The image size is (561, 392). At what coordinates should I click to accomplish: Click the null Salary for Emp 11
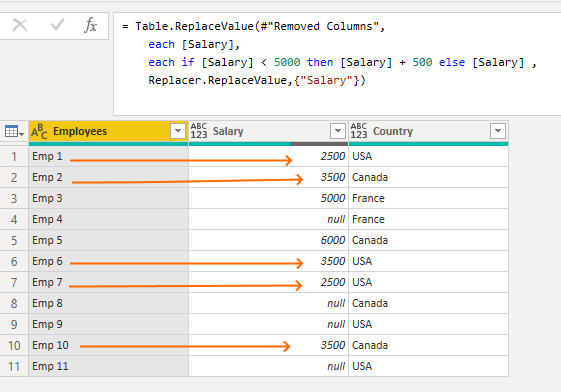point(268,367)
